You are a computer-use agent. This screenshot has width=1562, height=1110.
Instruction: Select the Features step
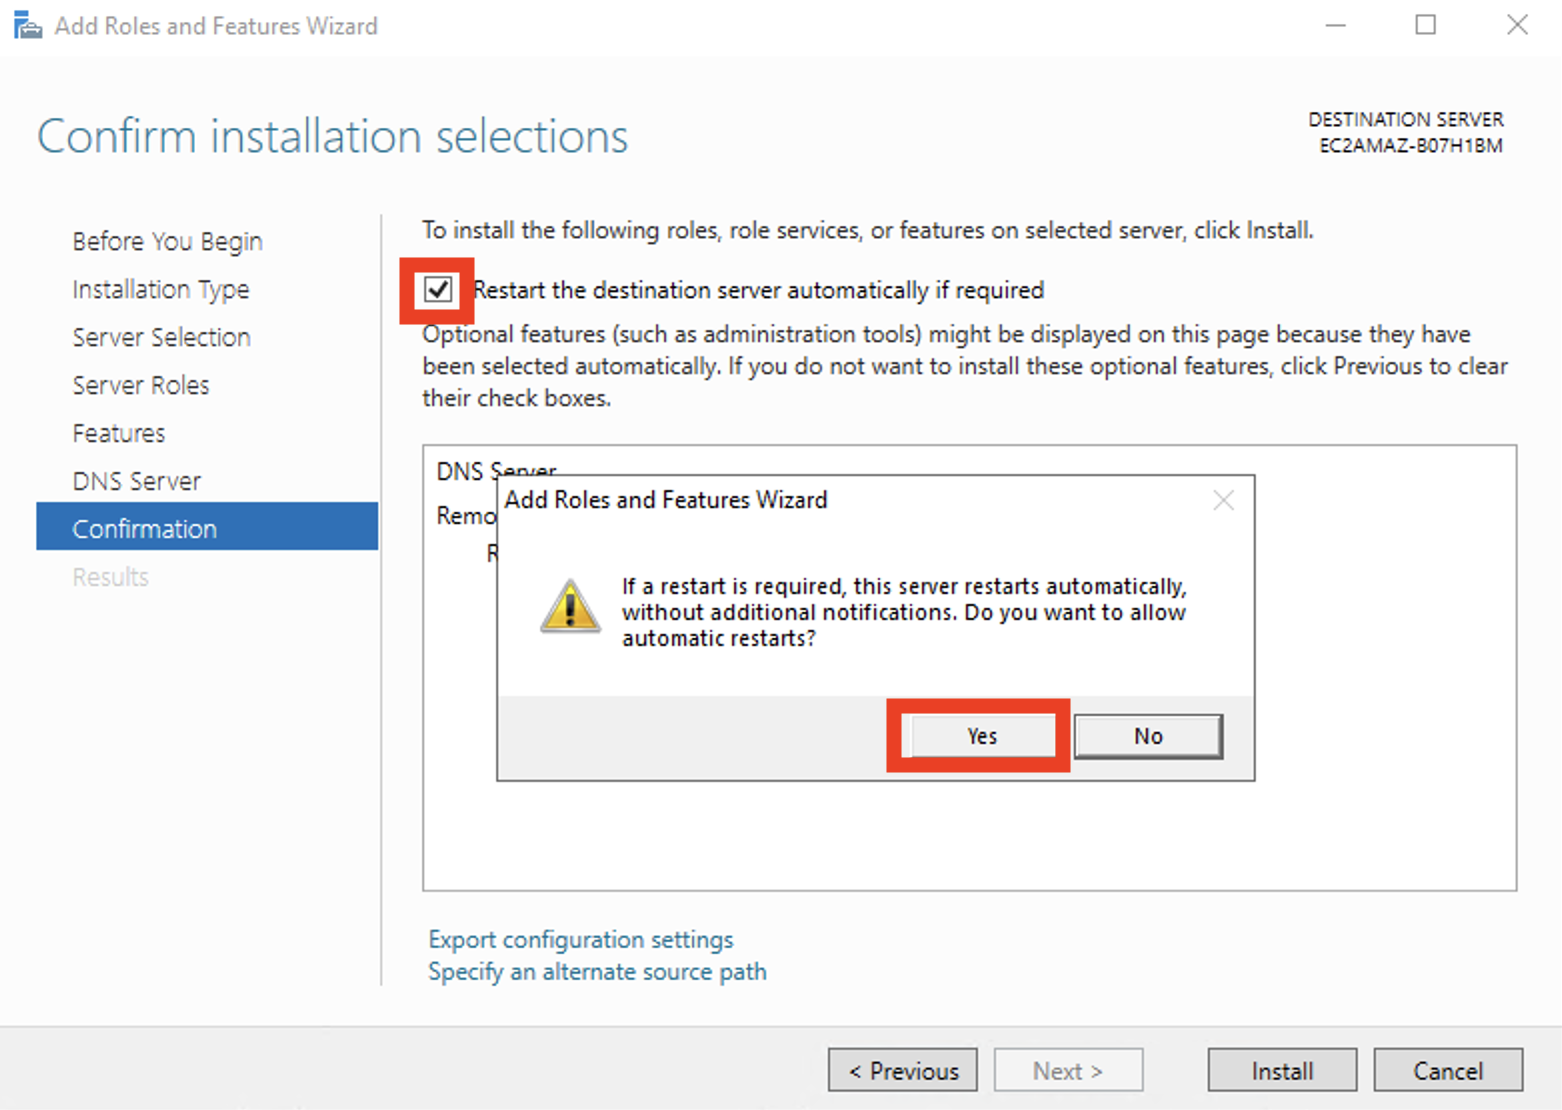pyautogui.click(x=119, y=433)
